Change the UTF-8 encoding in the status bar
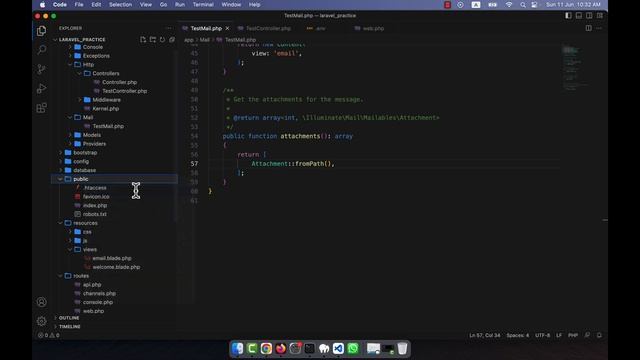Screen dimensions: 640x360 [542, 335]
